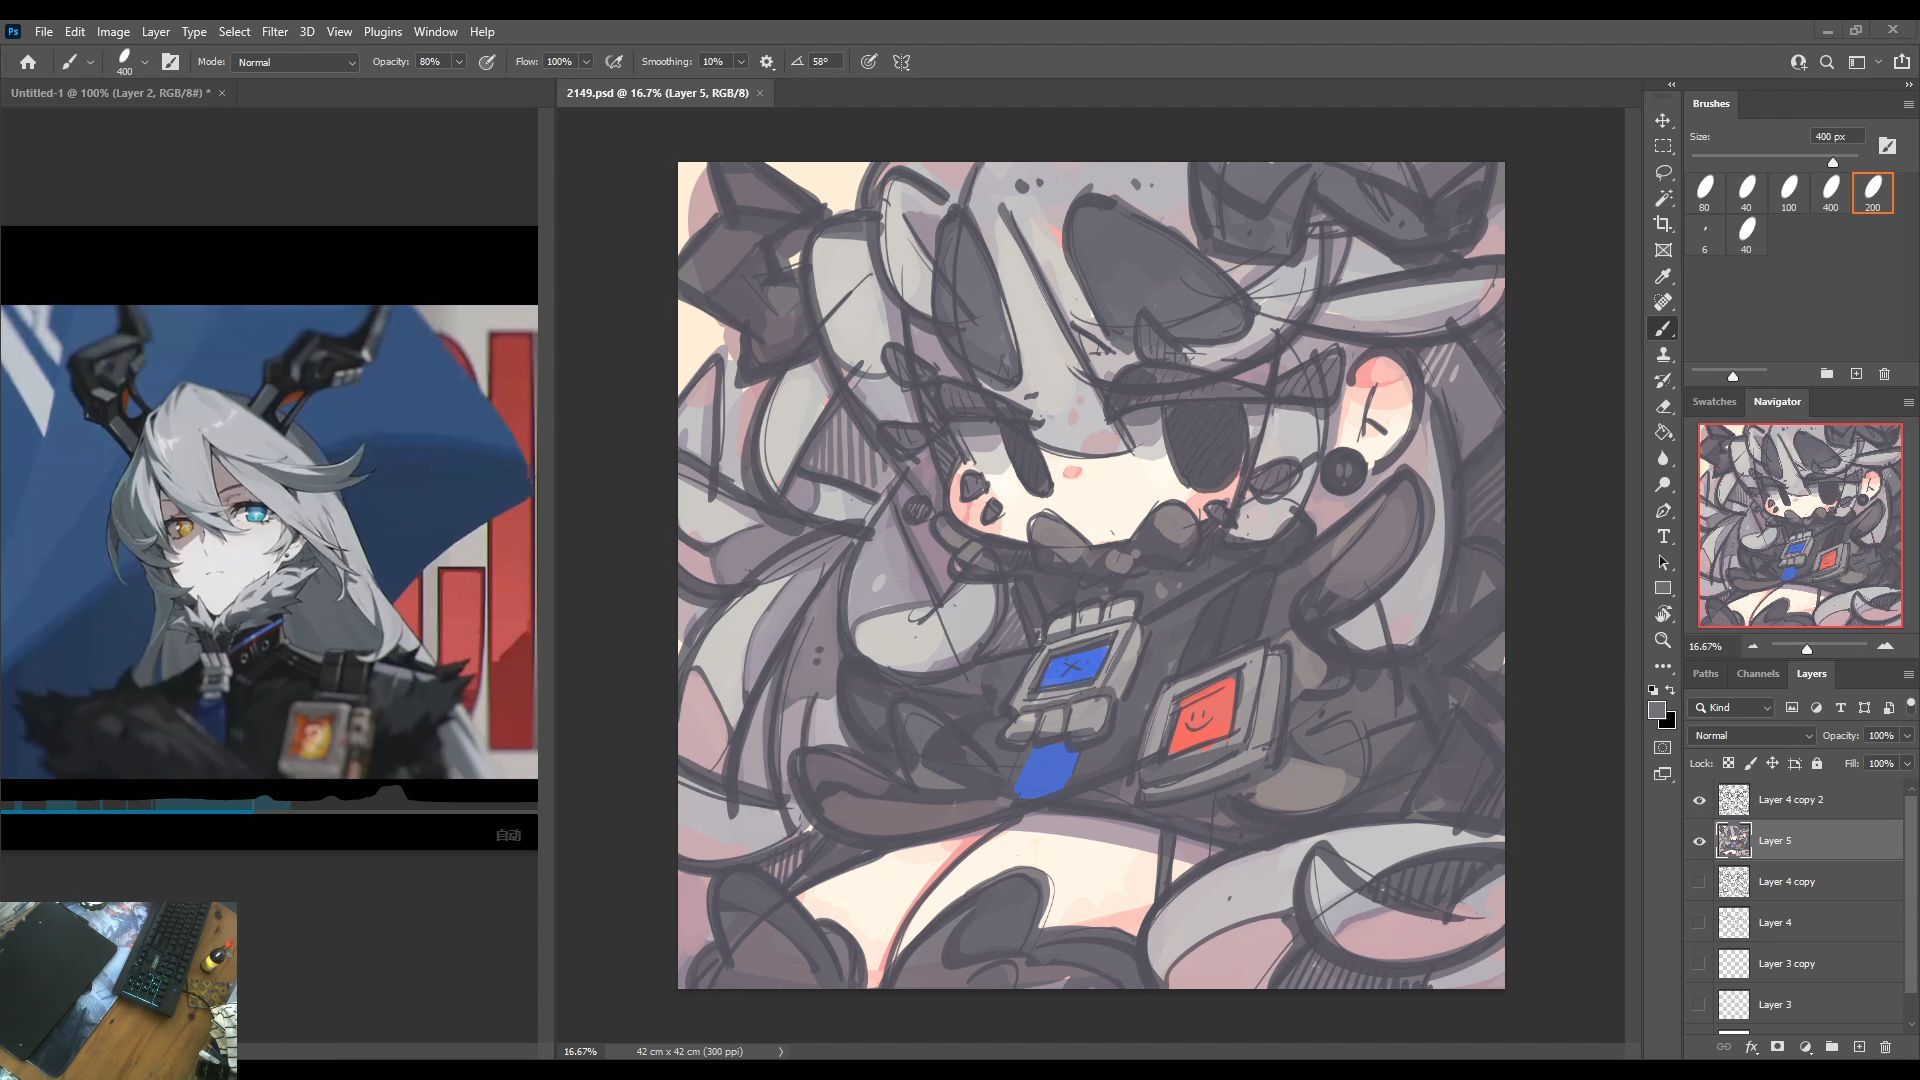Select the Move tool

(1663, 120)
